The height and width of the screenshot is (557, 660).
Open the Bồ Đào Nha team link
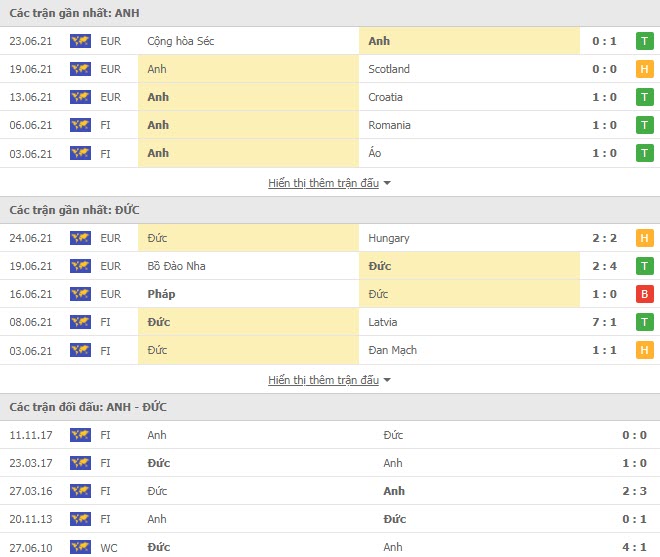pyautogui.click(x=177, y=266)
